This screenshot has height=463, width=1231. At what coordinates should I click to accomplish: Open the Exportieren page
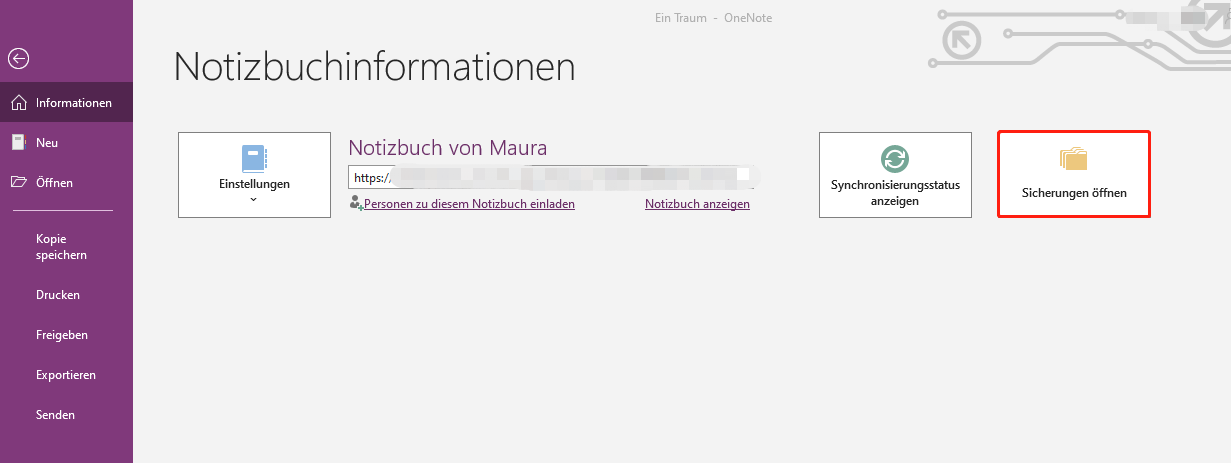pos(66,375)
